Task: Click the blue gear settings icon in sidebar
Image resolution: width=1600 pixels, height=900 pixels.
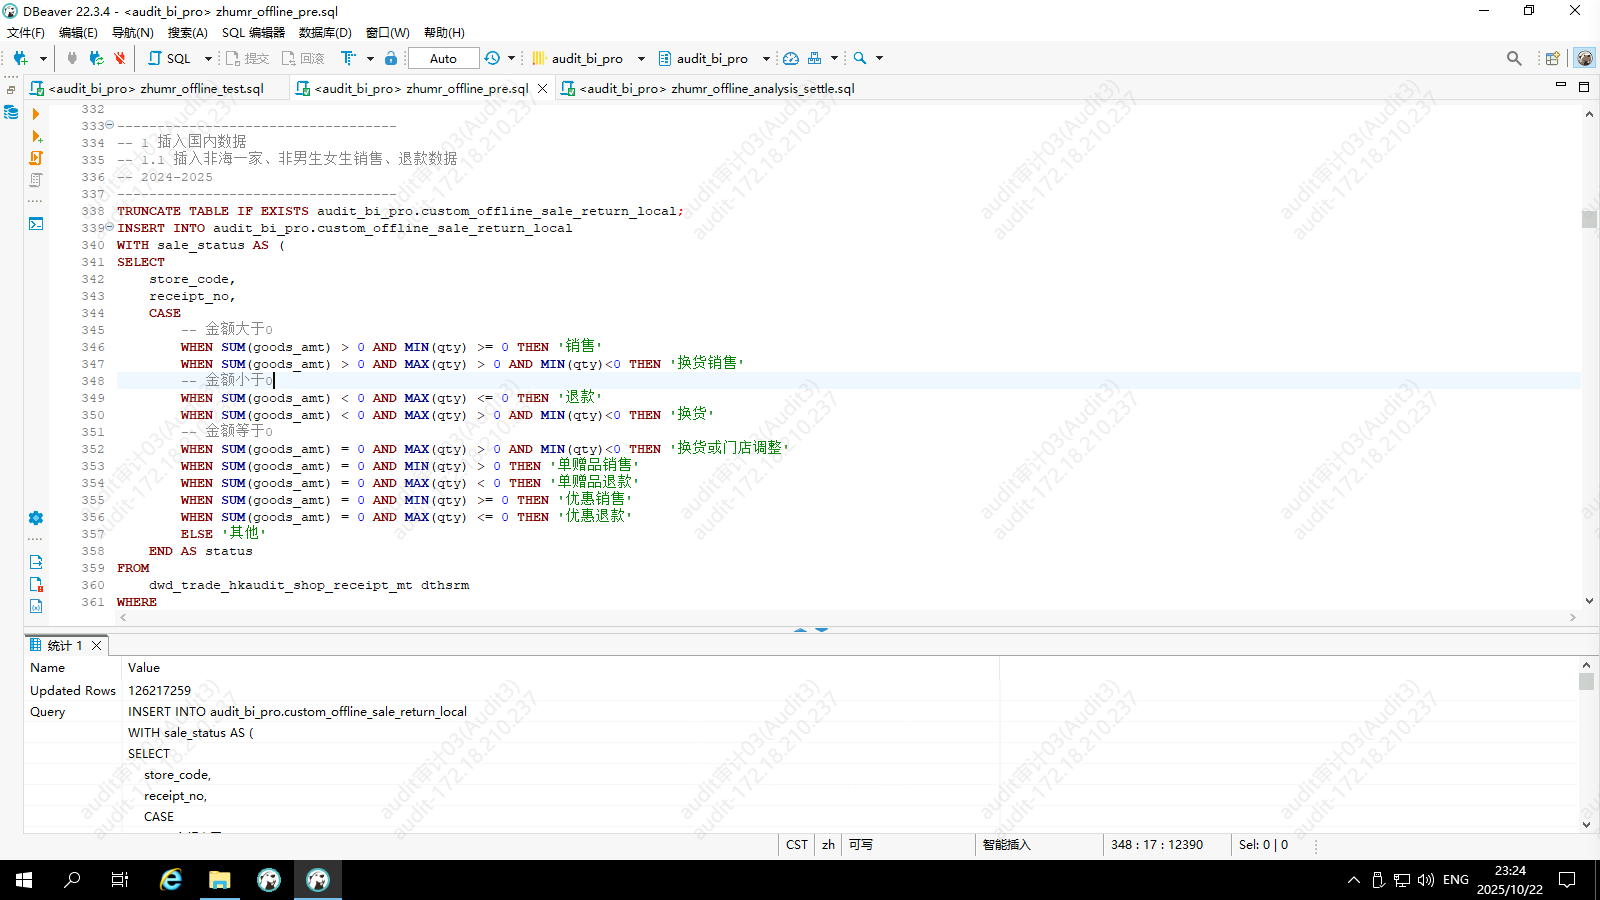Action: [36, 518]
